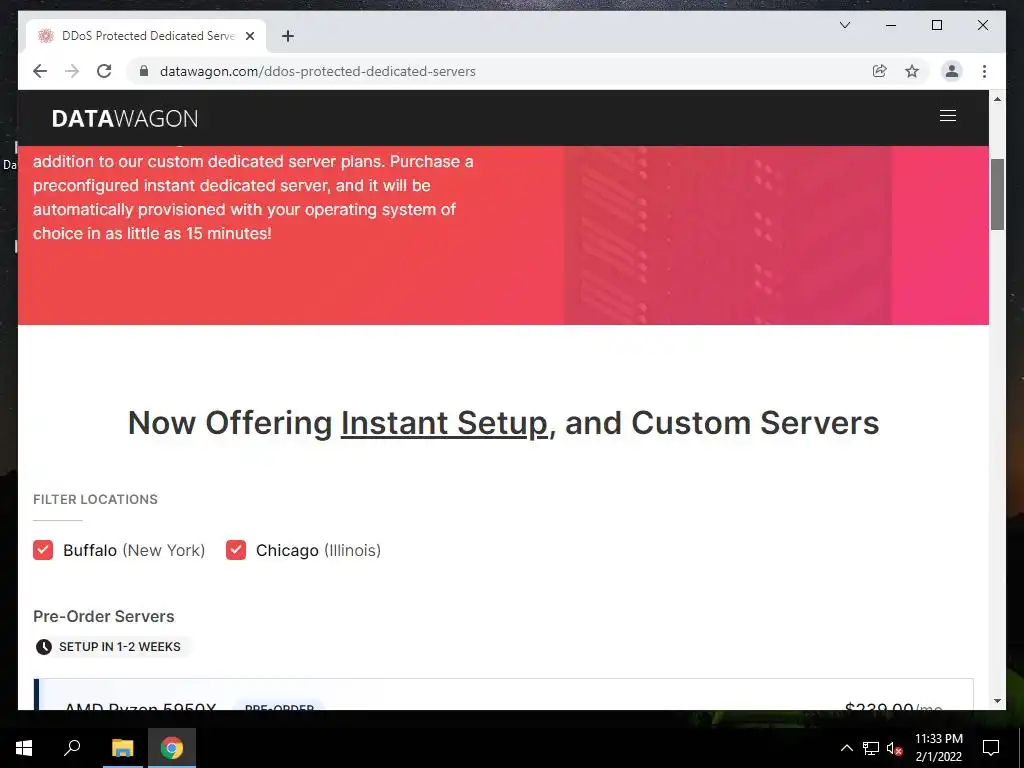This screenshot has height=768, width=1024.
Task: Open the muted volume tray icon
Action: pyautogui.click(x=894, y=748)
